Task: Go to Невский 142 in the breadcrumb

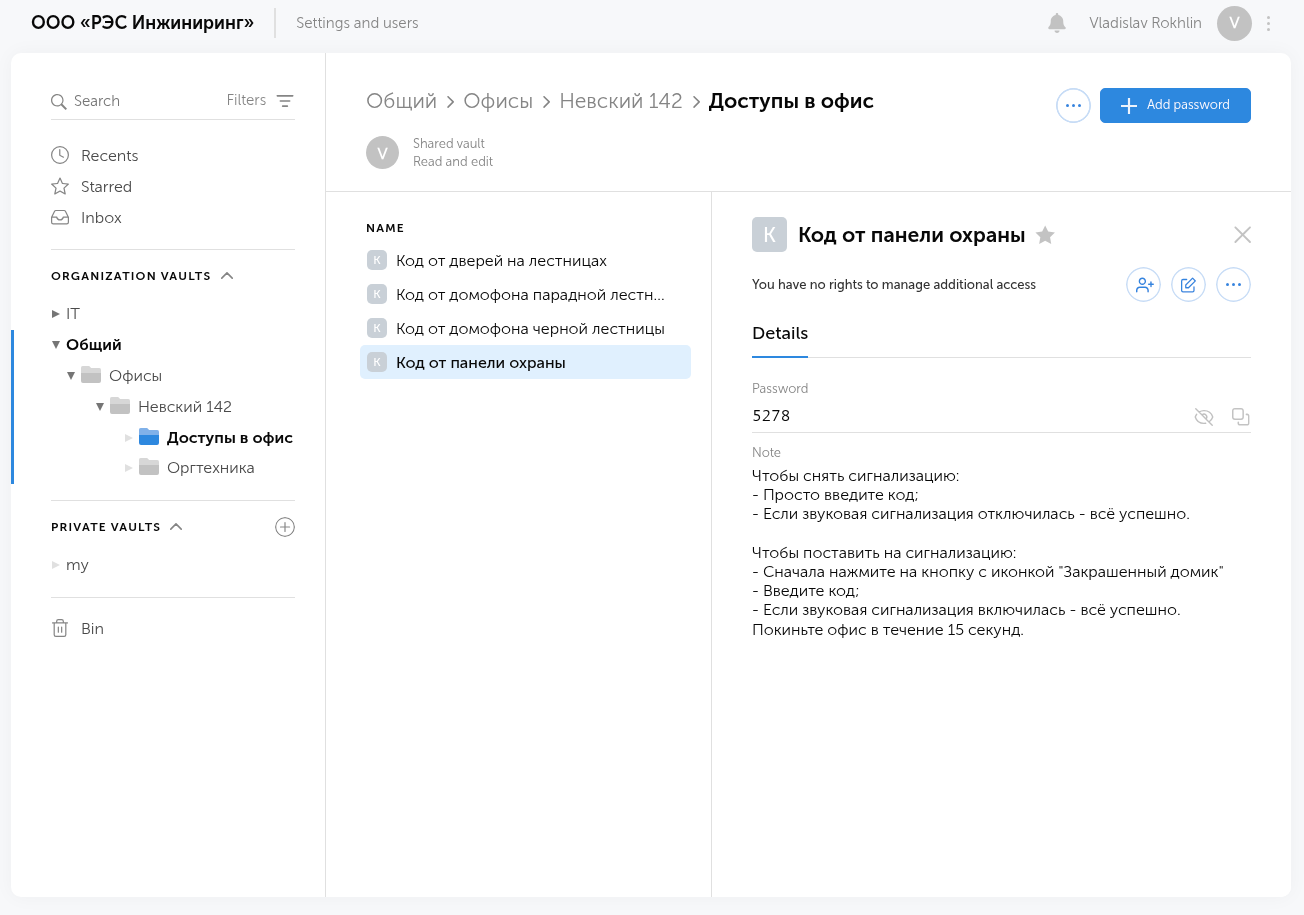Action: [620, 101]
